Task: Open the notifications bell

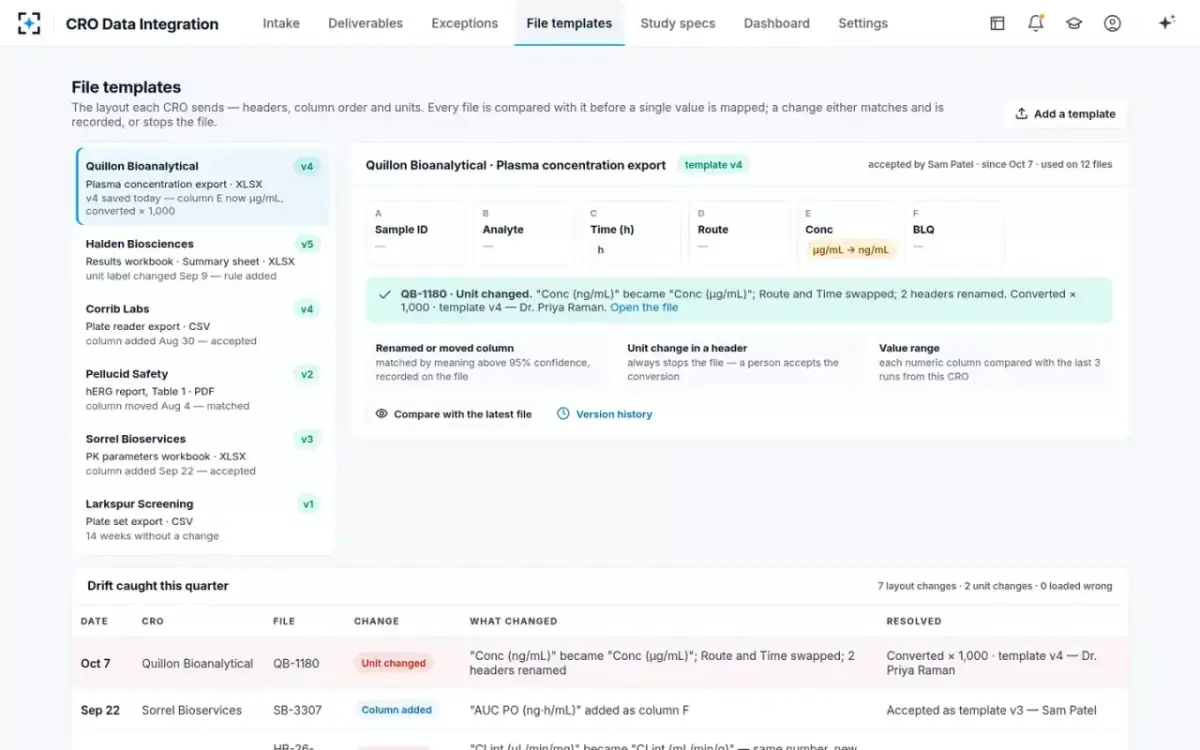Action: [1036, 23]
